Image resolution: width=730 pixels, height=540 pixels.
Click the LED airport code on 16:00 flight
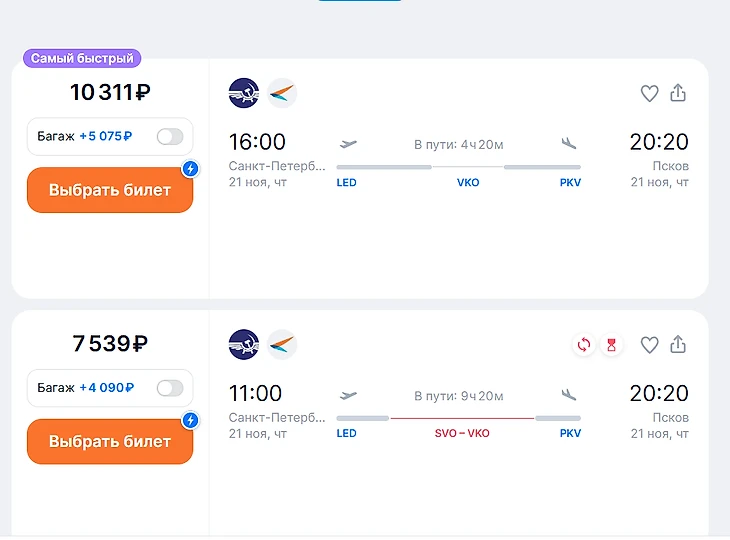(346, 183)
